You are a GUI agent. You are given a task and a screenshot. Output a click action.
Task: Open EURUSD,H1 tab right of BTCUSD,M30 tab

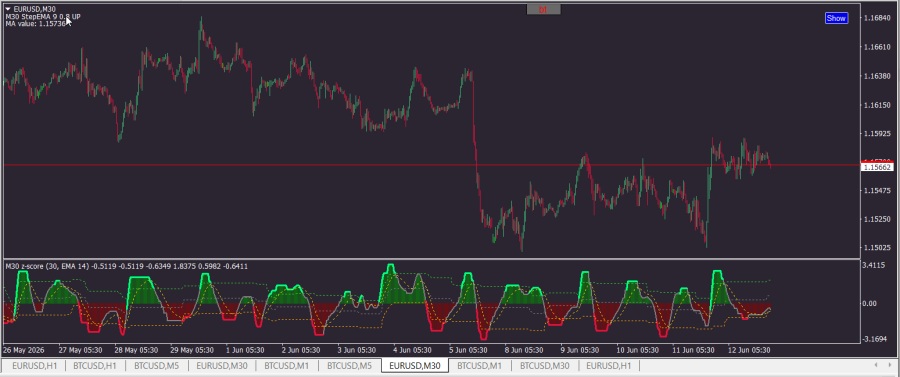(608, 366)
